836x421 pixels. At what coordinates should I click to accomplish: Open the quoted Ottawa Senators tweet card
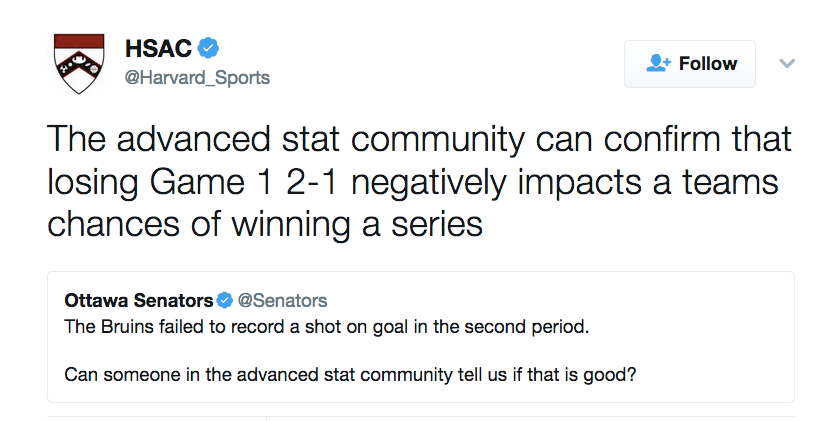point(421,337)
